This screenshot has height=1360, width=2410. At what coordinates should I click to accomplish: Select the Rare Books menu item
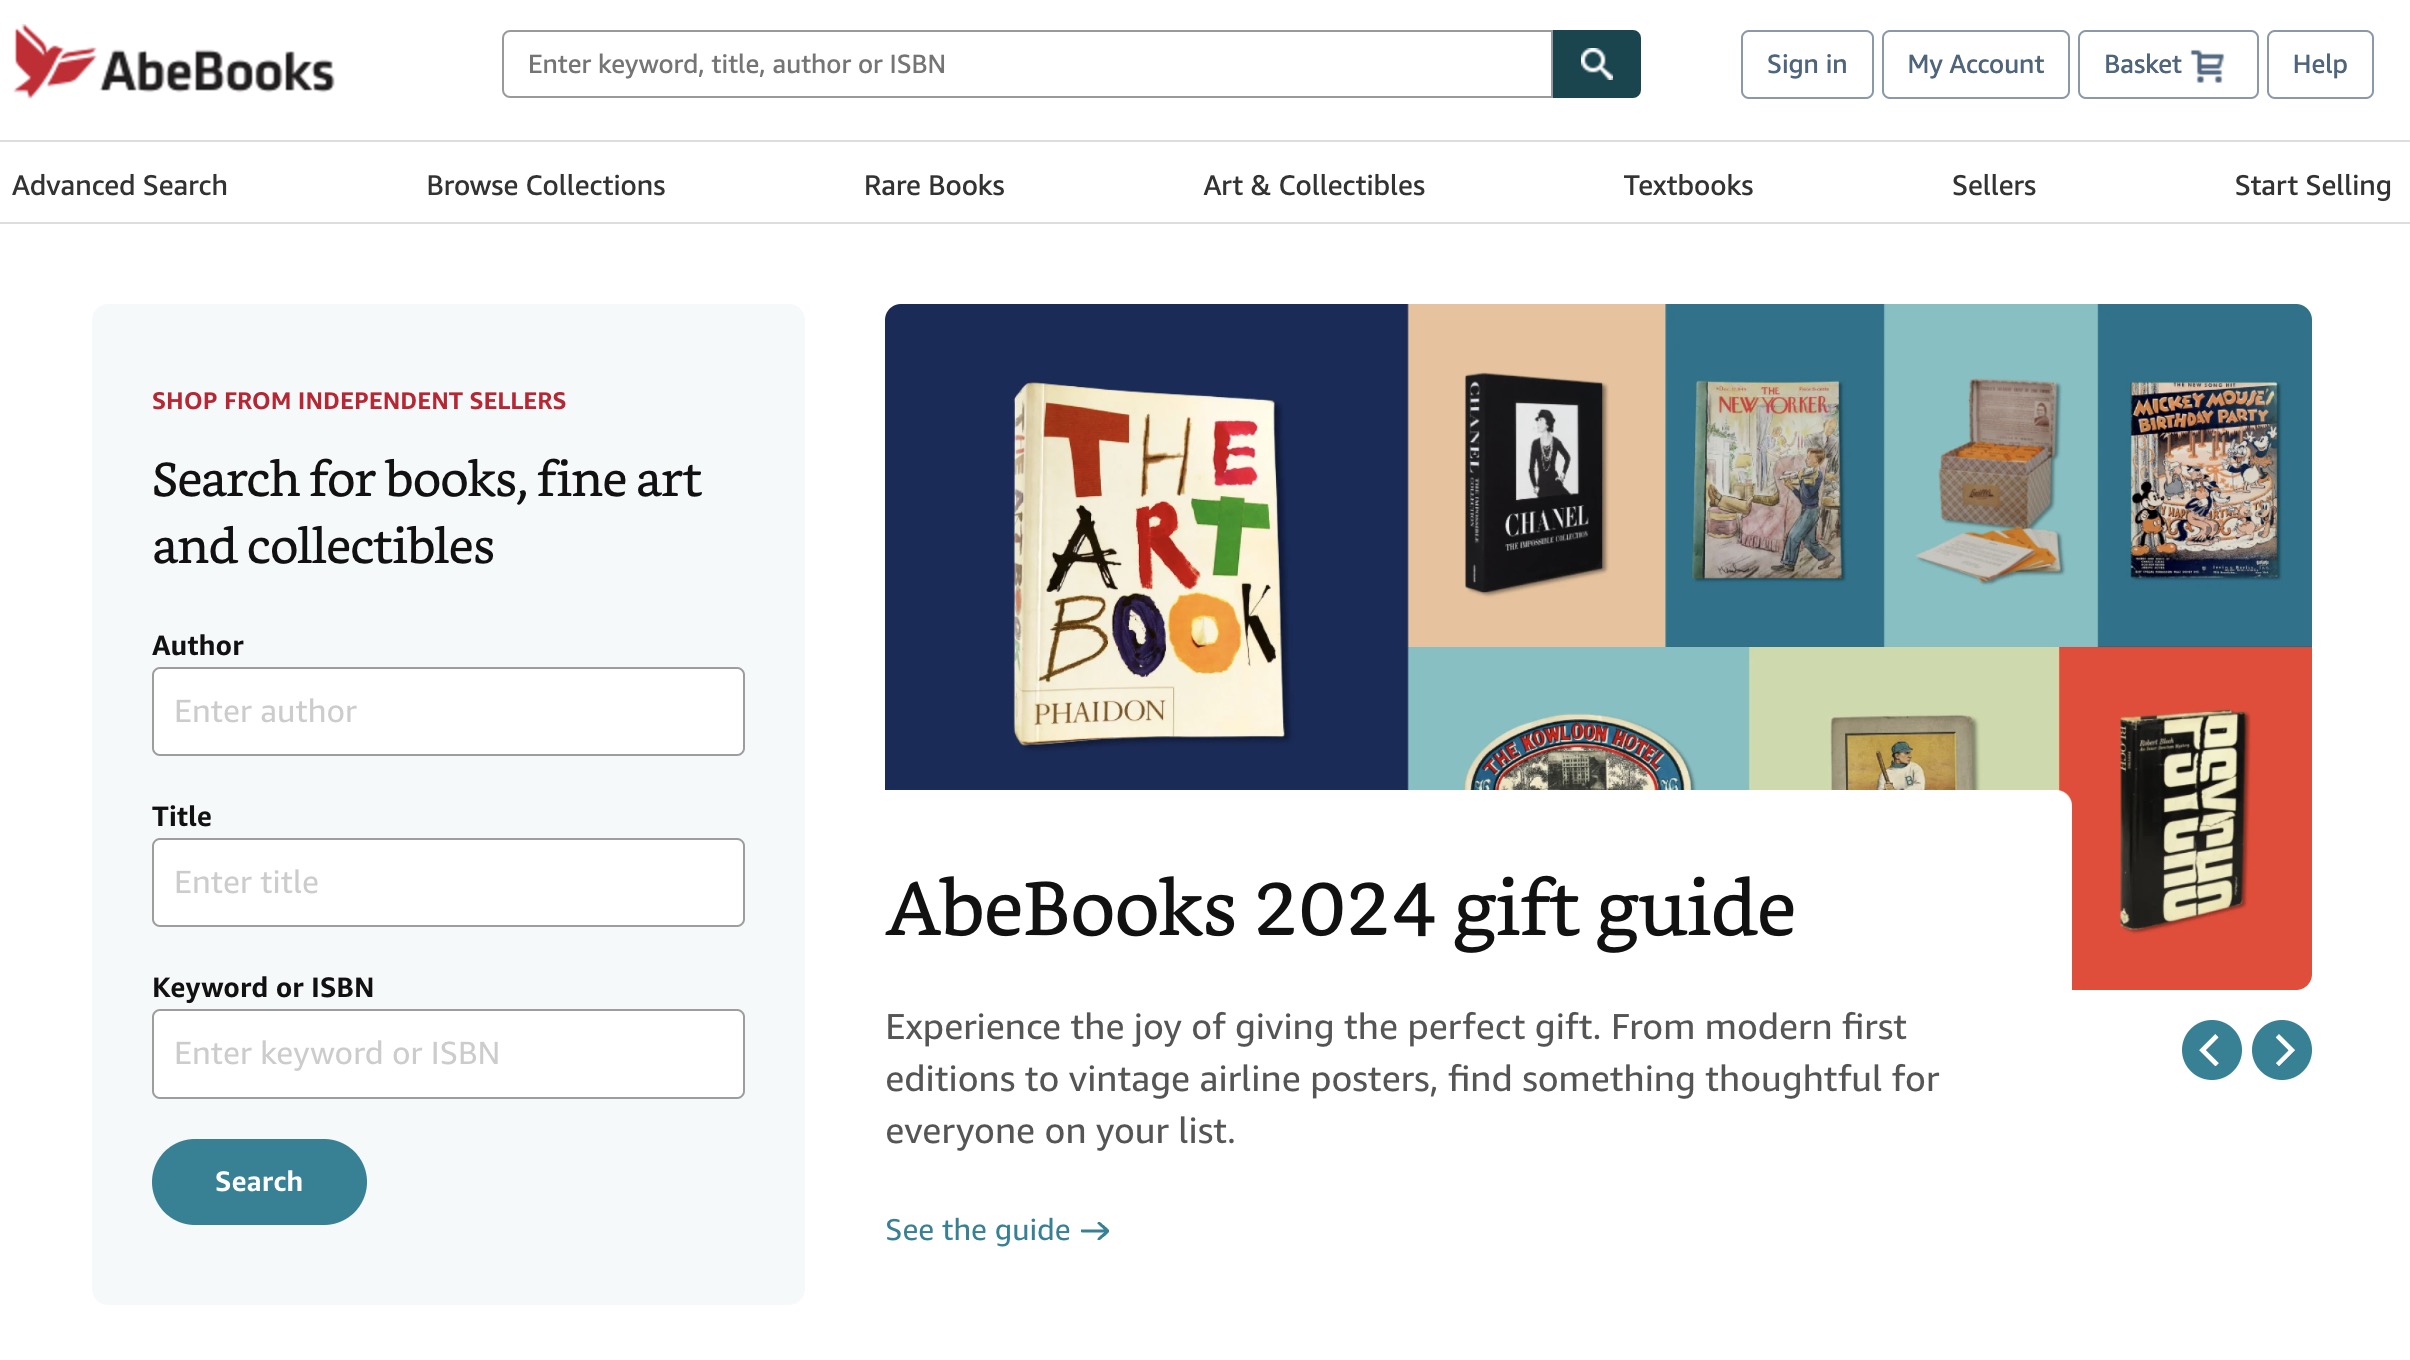[x=934, y=184]
